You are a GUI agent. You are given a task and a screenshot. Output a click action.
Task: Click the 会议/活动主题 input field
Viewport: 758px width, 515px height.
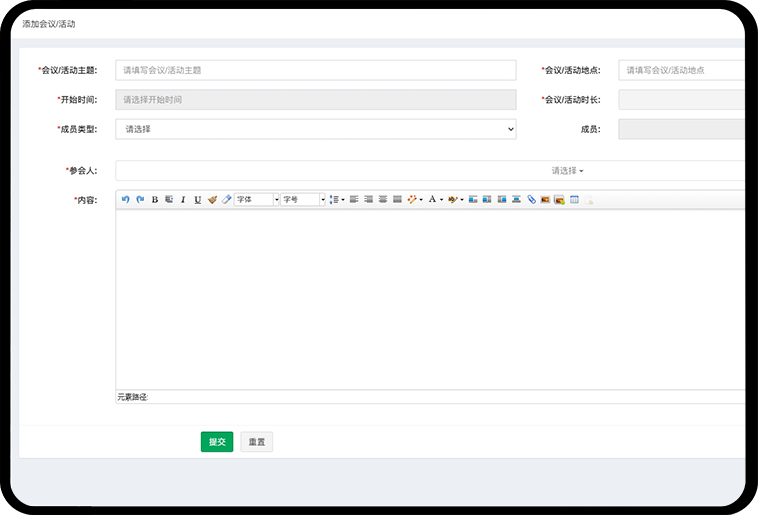click(x=315, y=70)
